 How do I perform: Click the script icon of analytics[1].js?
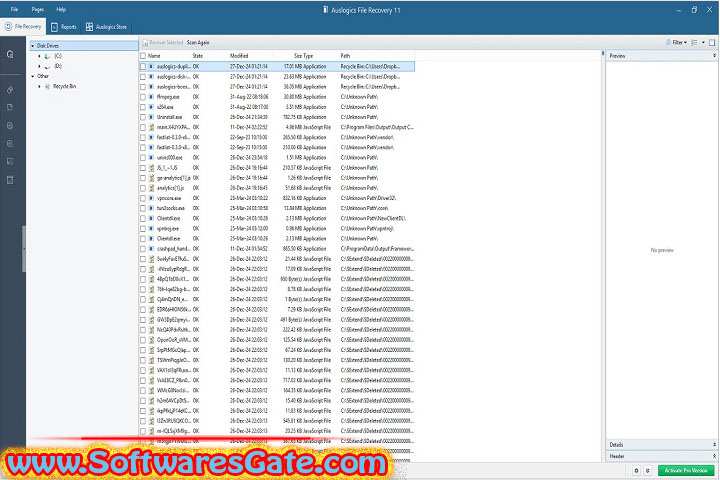coord(151,188)
